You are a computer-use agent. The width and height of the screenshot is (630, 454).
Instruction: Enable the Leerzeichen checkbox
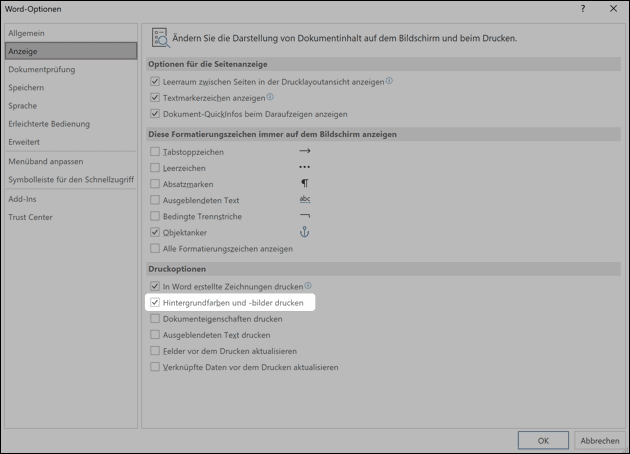(x=155, y=168)
